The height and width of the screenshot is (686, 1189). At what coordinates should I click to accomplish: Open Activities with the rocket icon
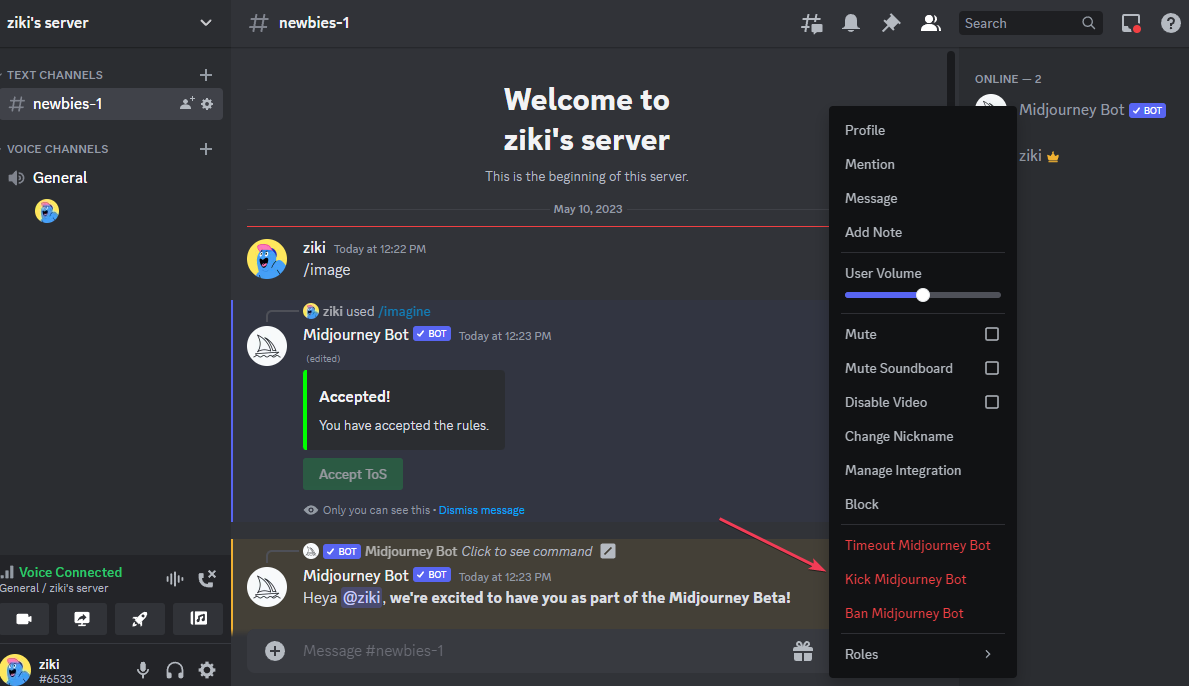pos(139,619)
